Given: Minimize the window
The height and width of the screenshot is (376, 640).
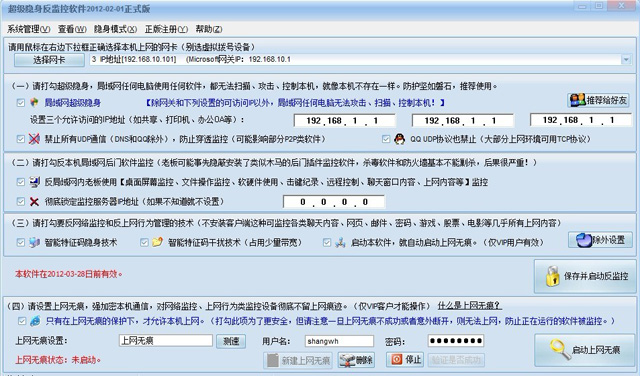Looking at the screenshot, I should [582, 6].
